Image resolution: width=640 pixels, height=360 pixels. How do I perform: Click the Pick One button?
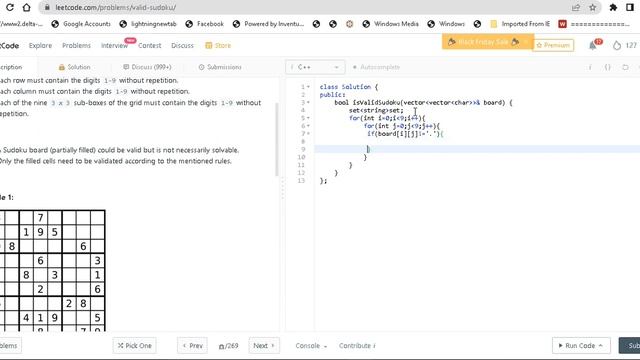click(x=135, y=346)
